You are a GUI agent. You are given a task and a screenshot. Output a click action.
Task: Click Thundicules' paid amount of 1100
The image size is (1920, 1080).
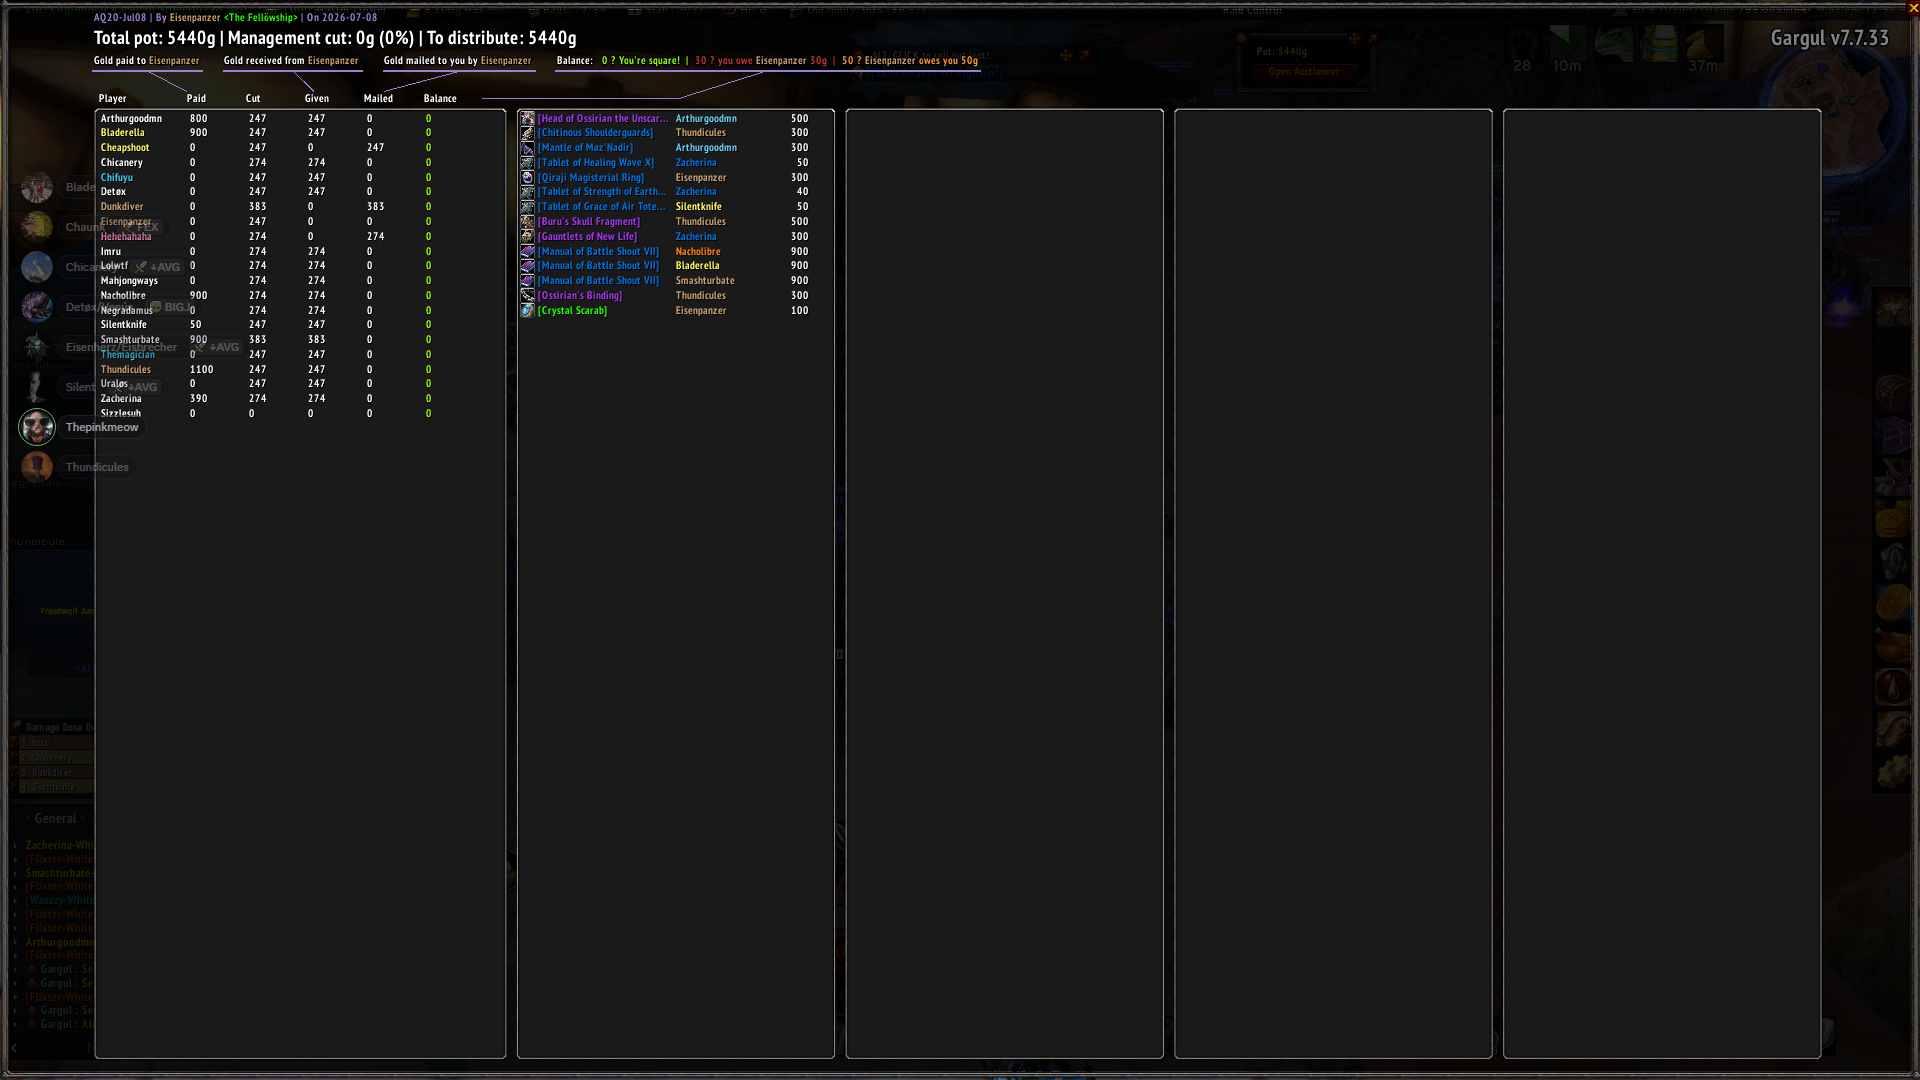tap(201, 370)
